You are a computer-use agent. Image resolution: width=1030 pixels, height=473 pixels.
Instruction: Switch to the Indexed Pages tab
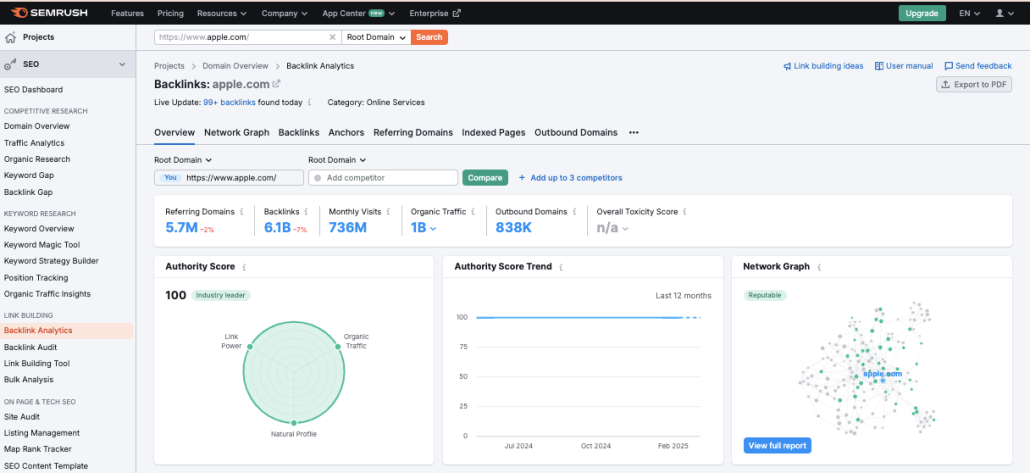(493, 133)
